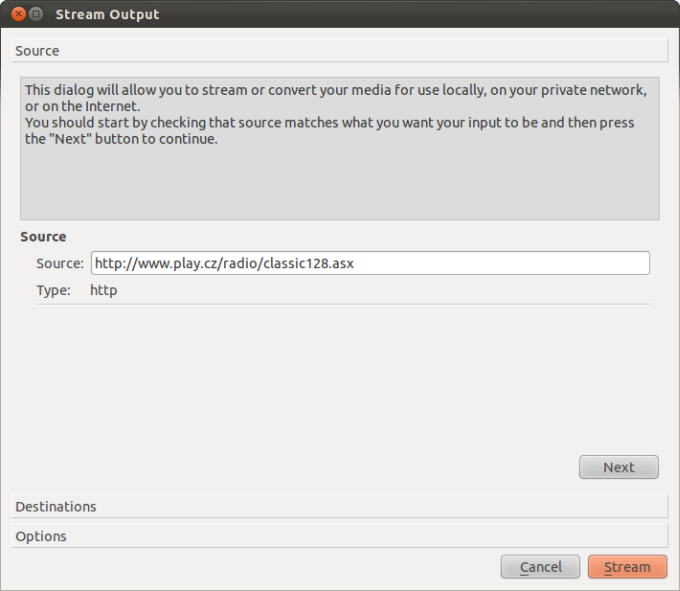This screenshot has width=680, height=591.
Task: Focus the Source URL input field
Action: pos(370,263)
